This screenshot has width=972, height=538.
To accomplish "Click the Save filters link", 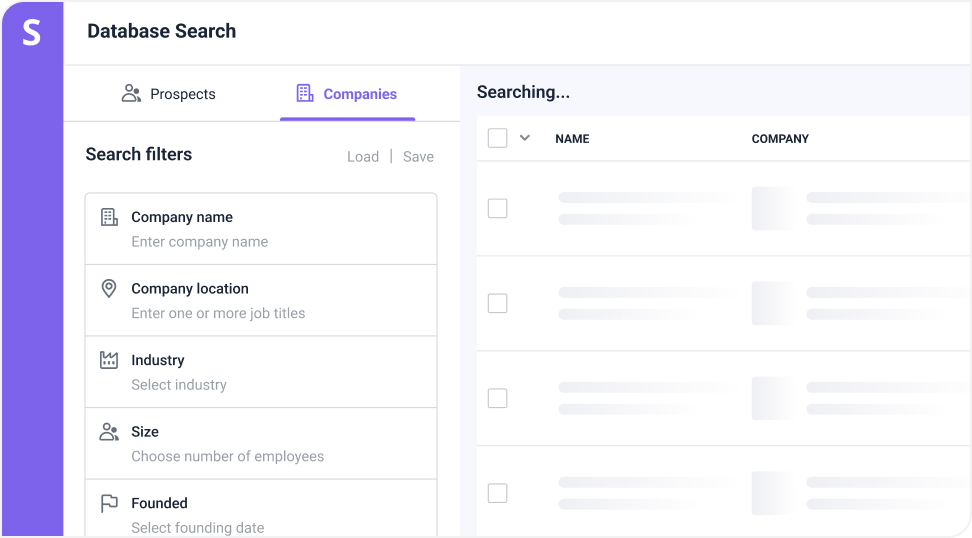I will tap(418, 156).
